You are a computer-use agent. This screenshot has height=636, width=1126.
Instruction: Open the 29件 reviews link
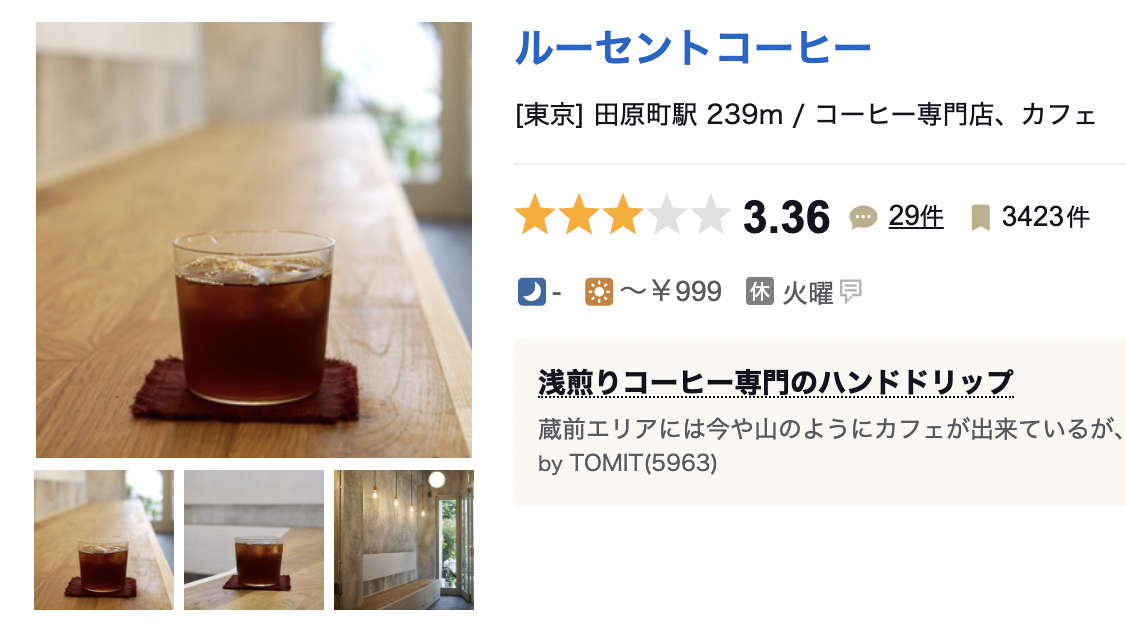pos(916,216)
